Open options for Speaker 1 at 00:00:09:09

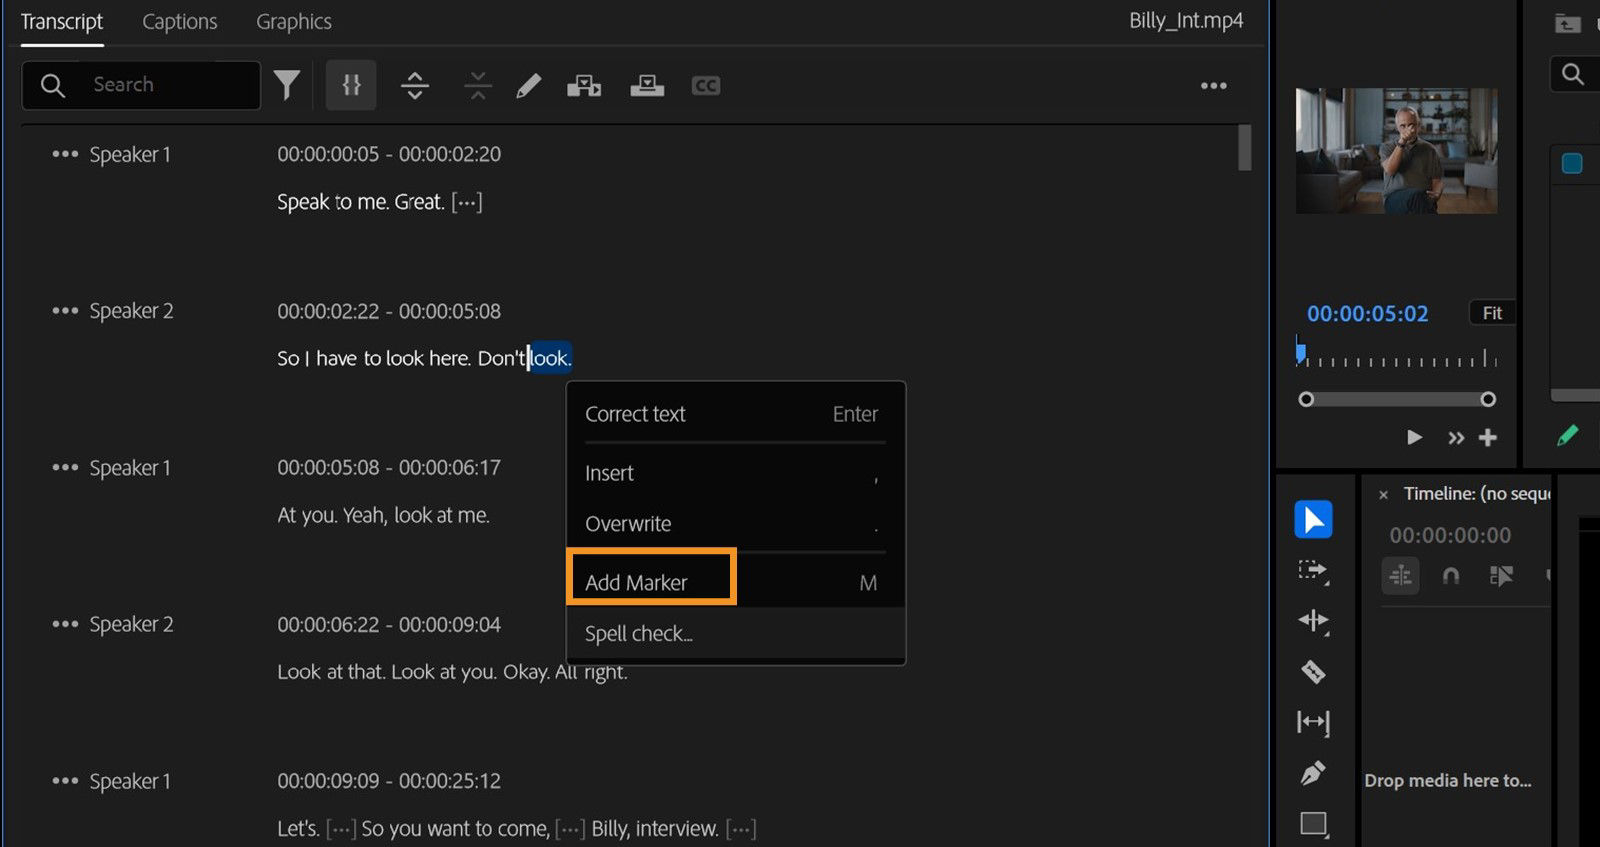point(65,781)
